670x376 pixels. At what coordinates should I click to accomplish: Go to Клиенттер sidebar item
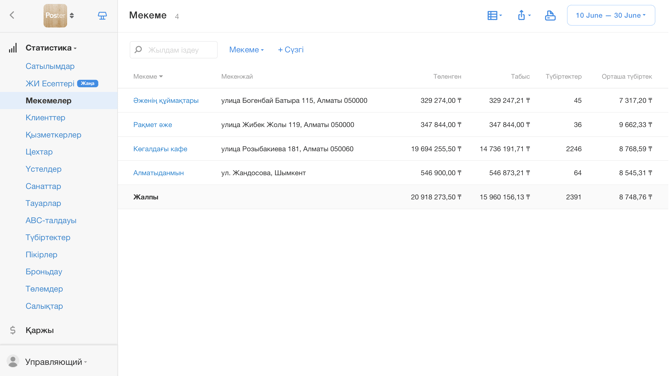click(x=45, y=118)
